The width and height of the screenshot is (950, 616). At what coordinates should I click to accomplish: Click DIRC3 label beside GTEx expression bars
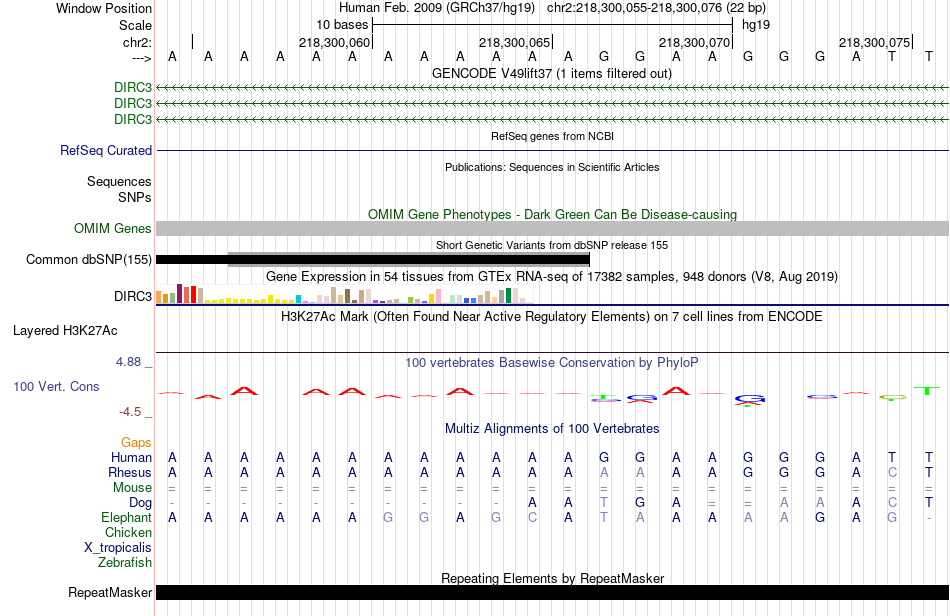pos(133,296)
